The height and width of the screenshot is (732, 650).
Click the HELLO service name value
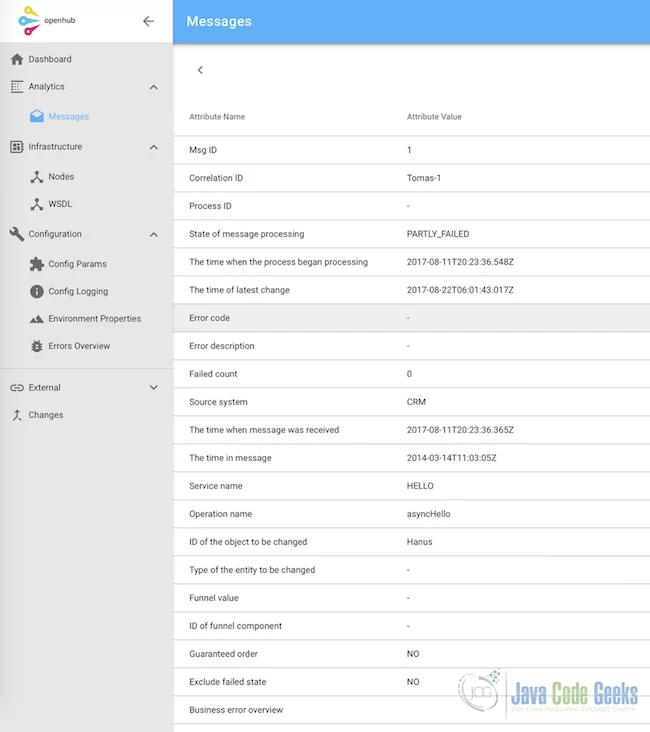point(420,486)
